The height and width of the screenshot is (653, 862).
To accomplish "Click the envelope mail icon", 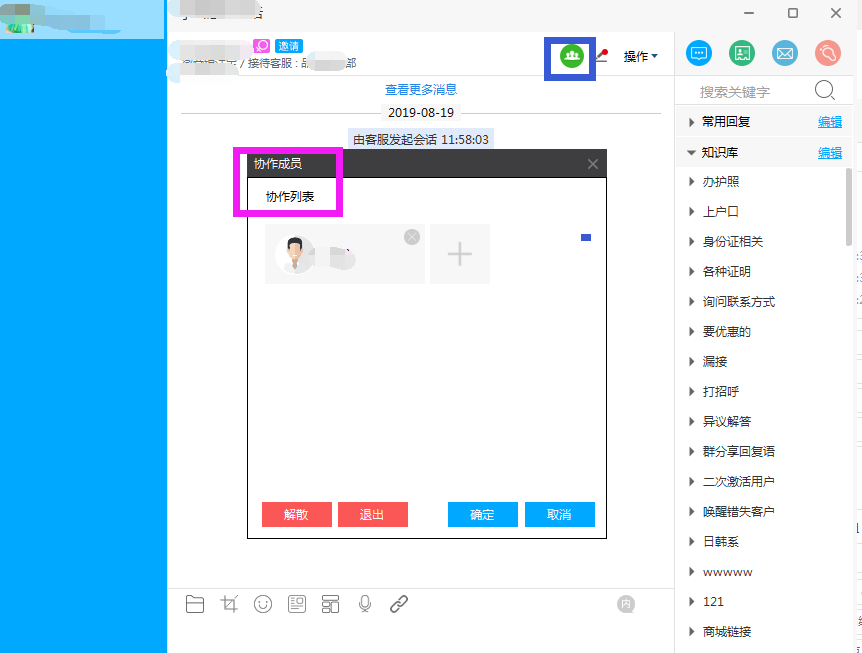I will point(784,54).
